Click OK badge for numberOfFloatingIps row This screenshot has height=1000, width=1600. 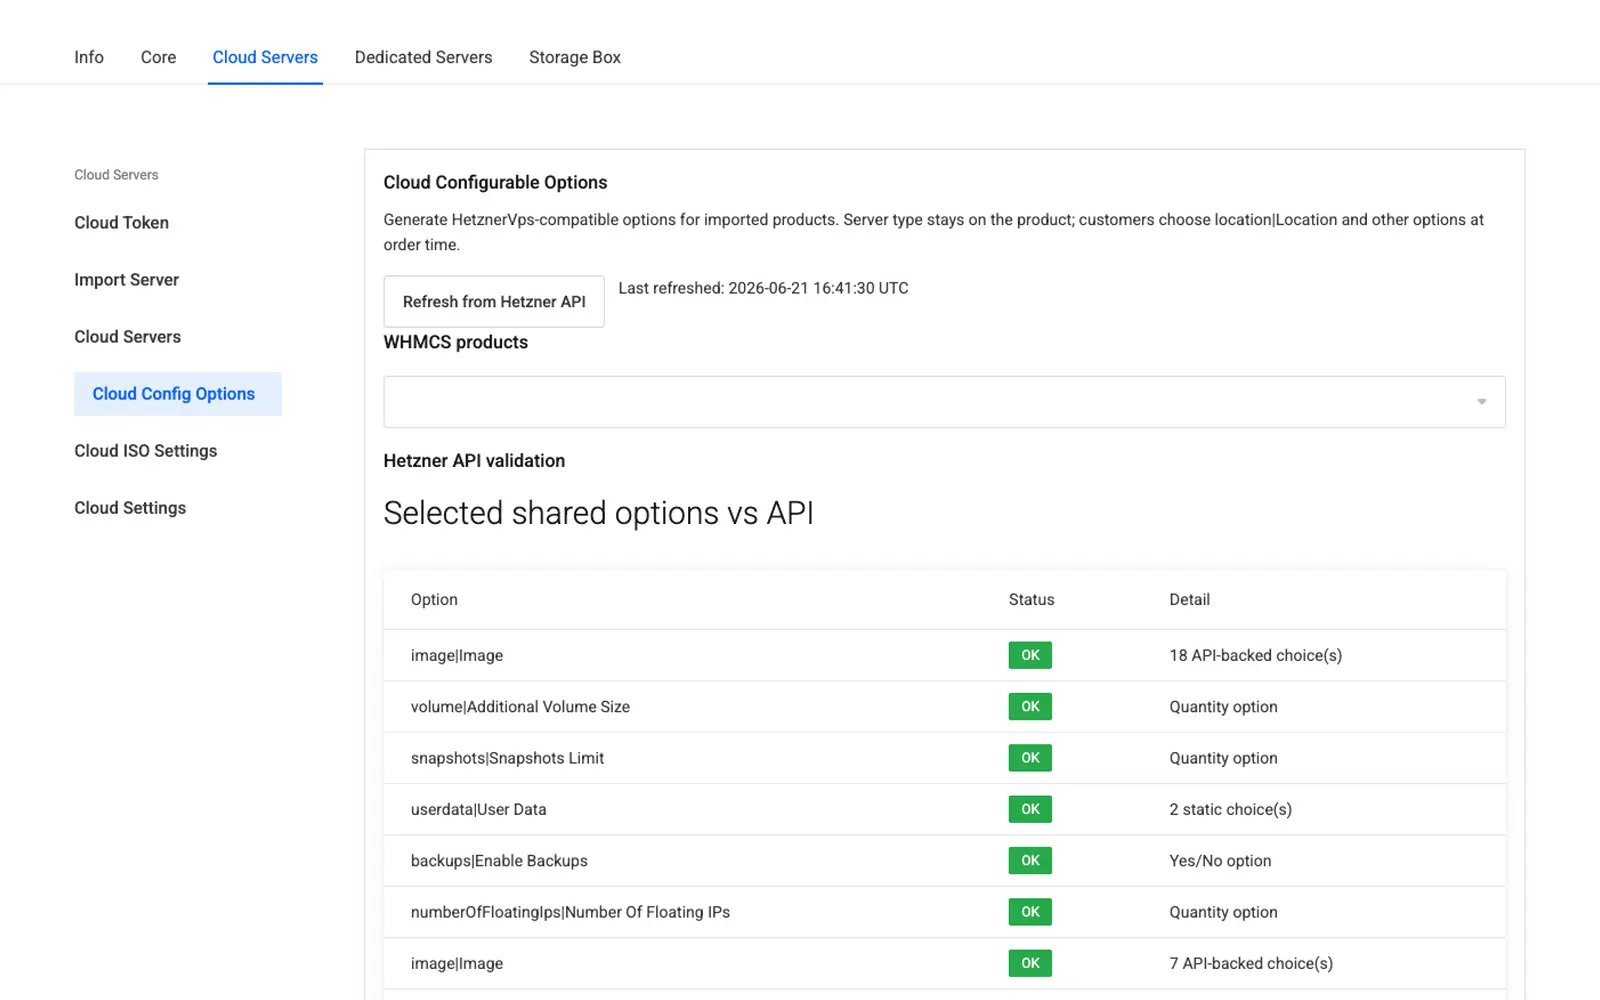pyautogui.click(x=1030, y=911)
